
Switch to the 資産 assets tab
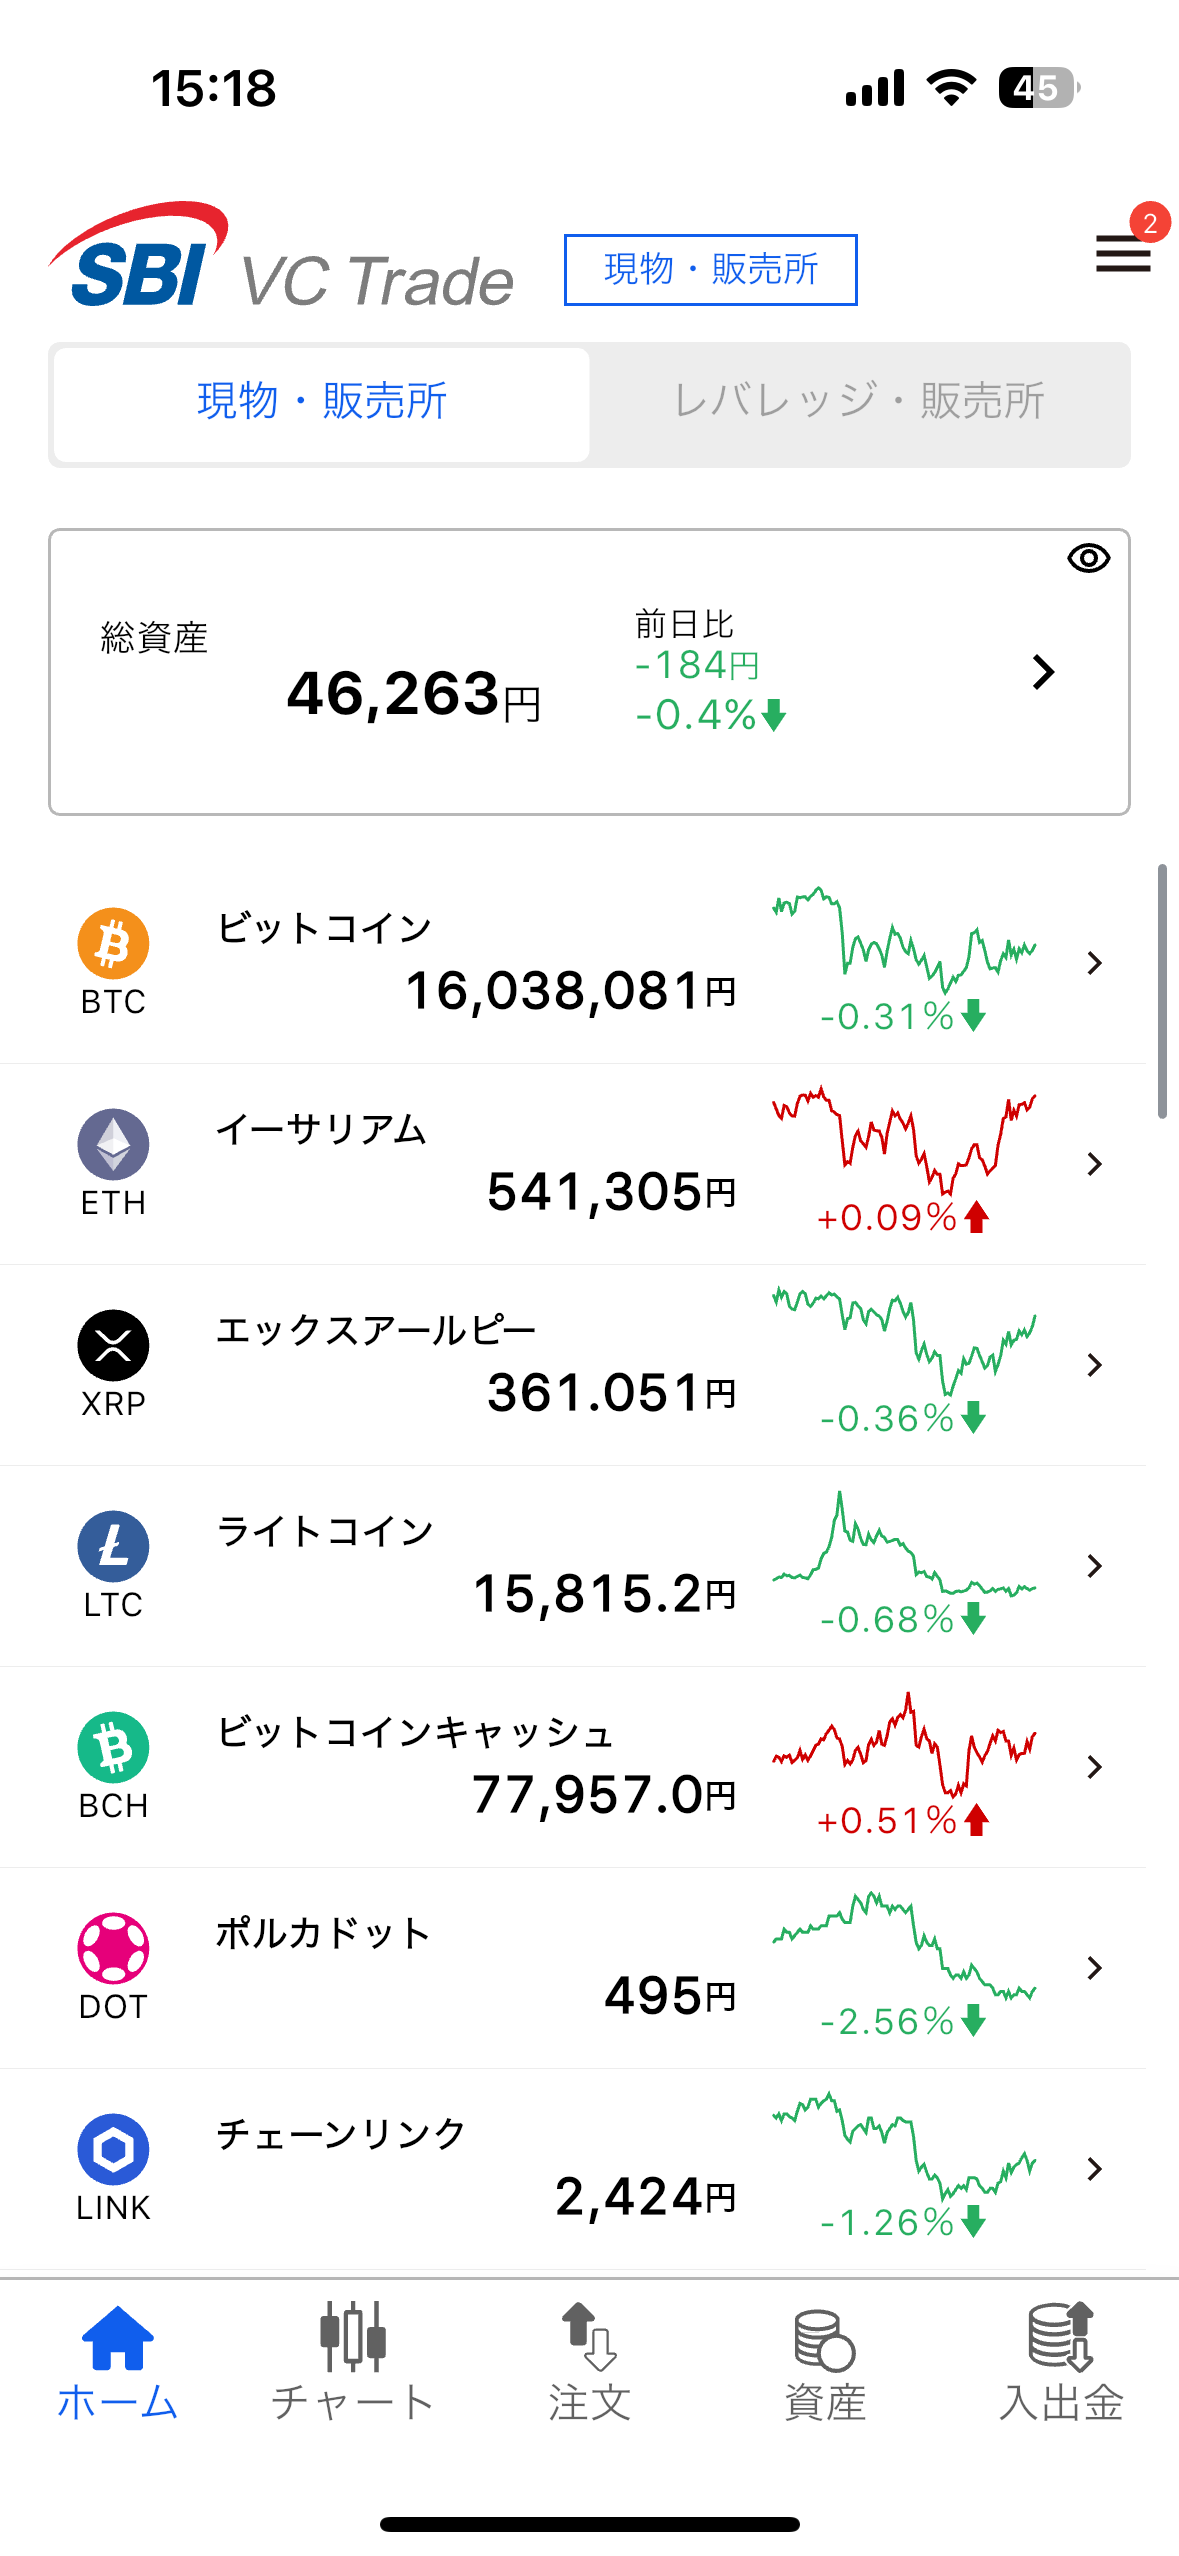coord(825,2362)
